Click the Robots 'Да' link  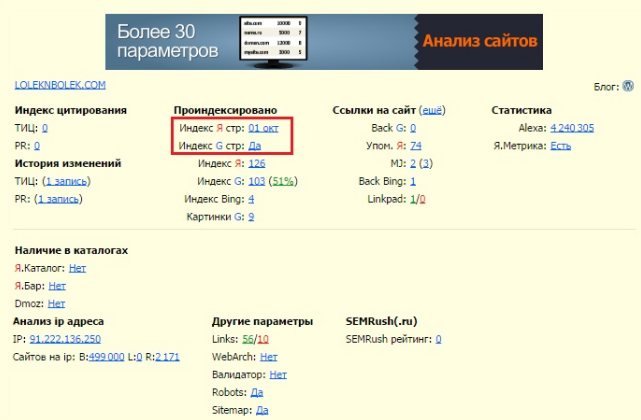[257, 393]
